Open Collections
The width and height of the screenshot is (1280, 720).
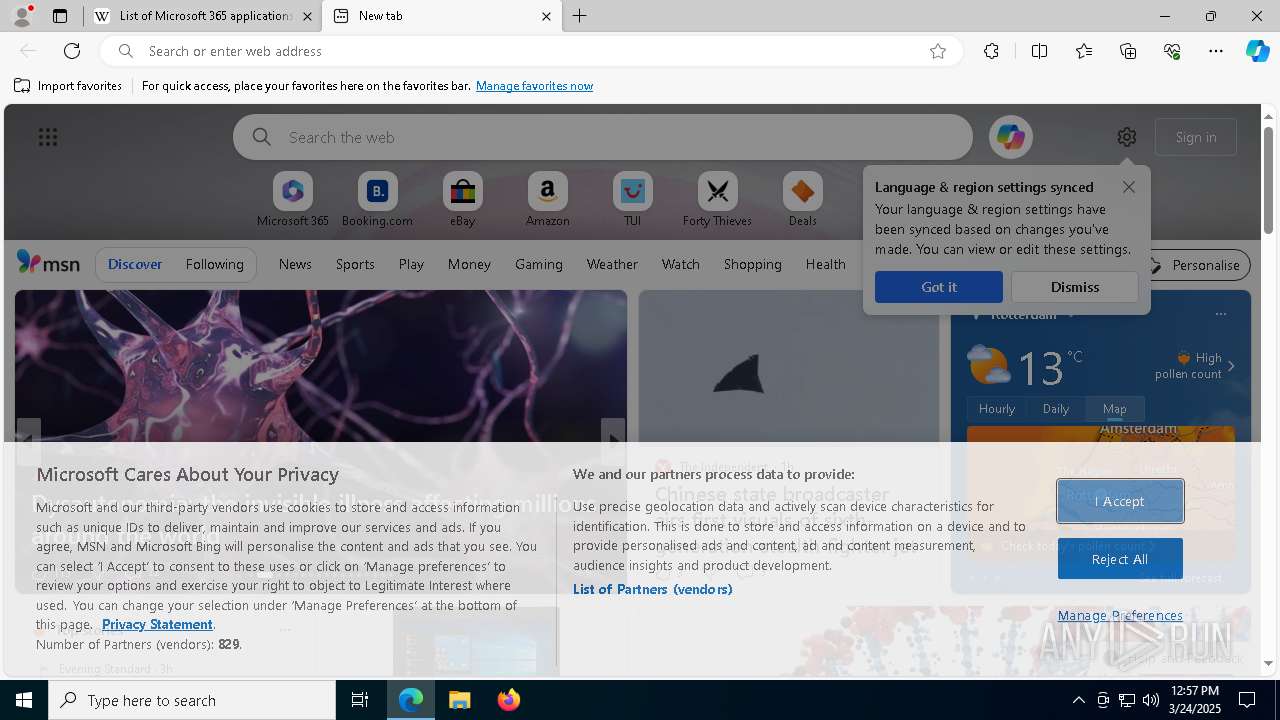pyautogui.click(x=1128, y=51)
